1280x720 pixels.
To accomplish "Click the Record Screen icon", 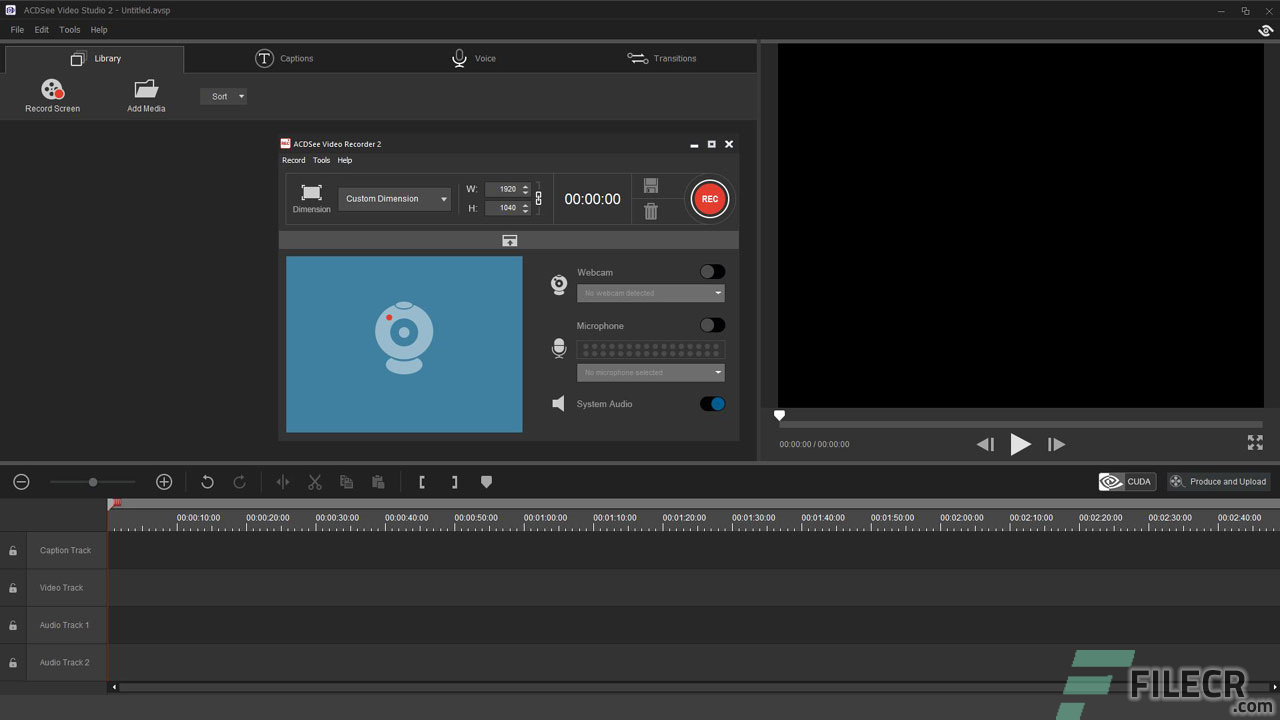I will click(x=52, y=90).
